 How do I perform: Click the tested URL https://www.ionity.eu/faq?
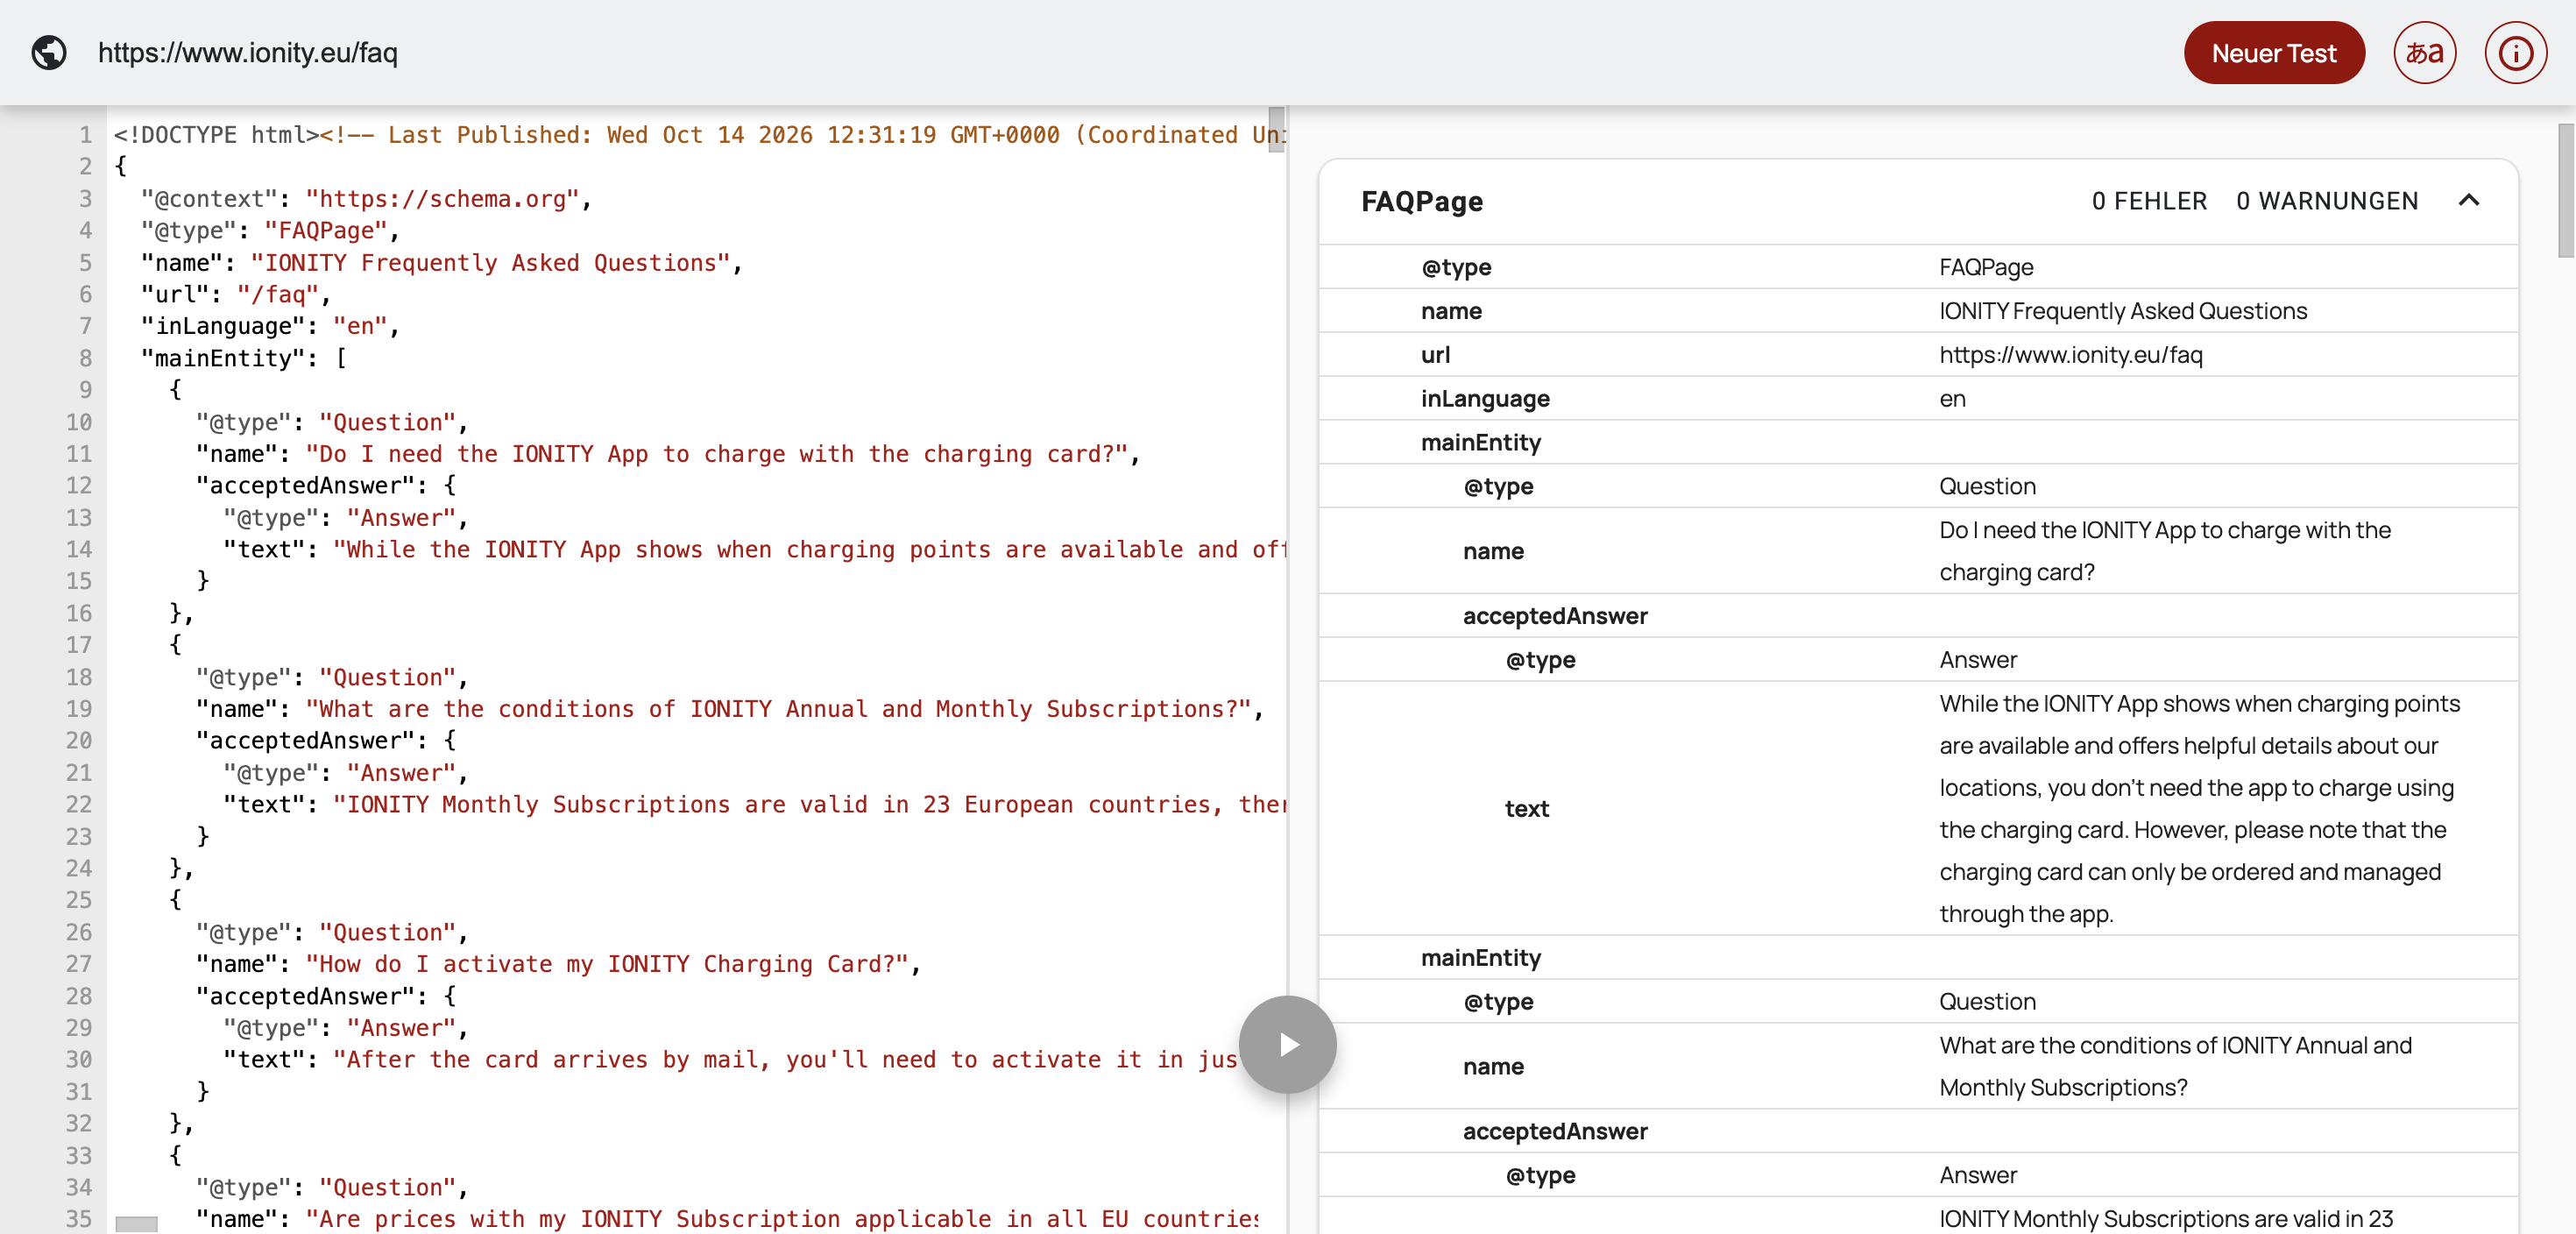248,53
